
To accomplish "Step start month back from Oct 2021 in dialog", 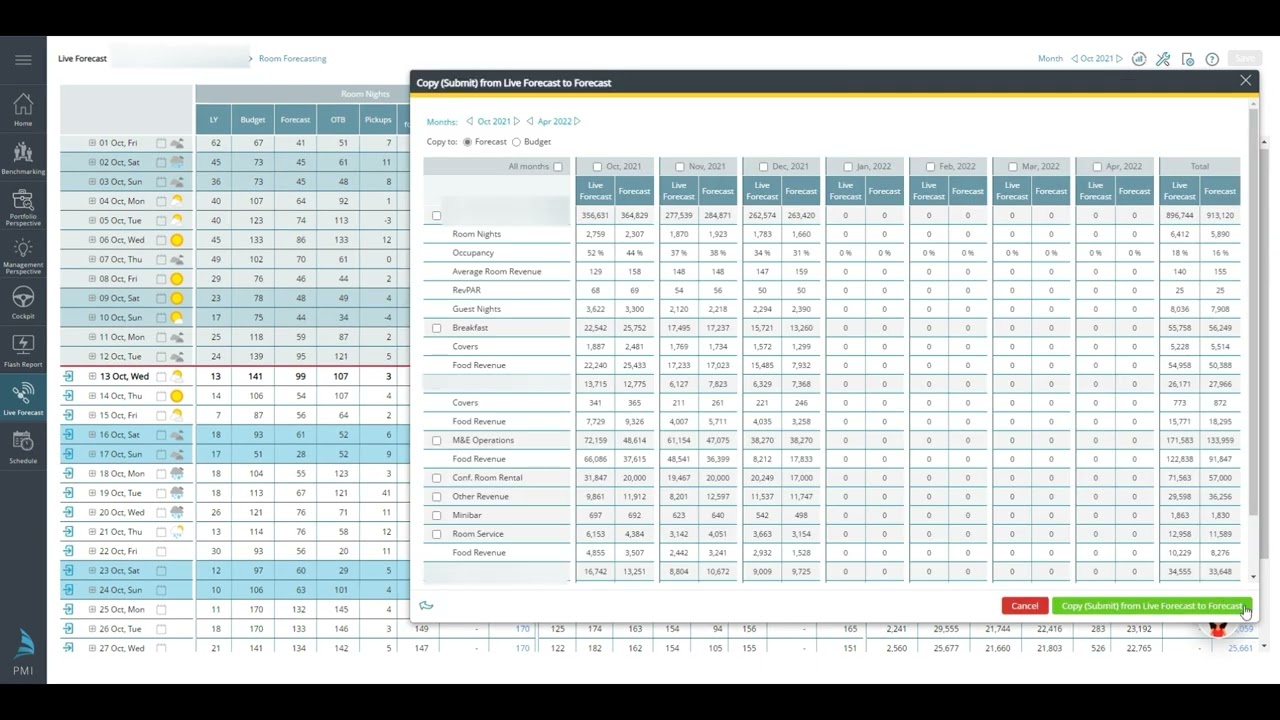I will click(470, 121).
